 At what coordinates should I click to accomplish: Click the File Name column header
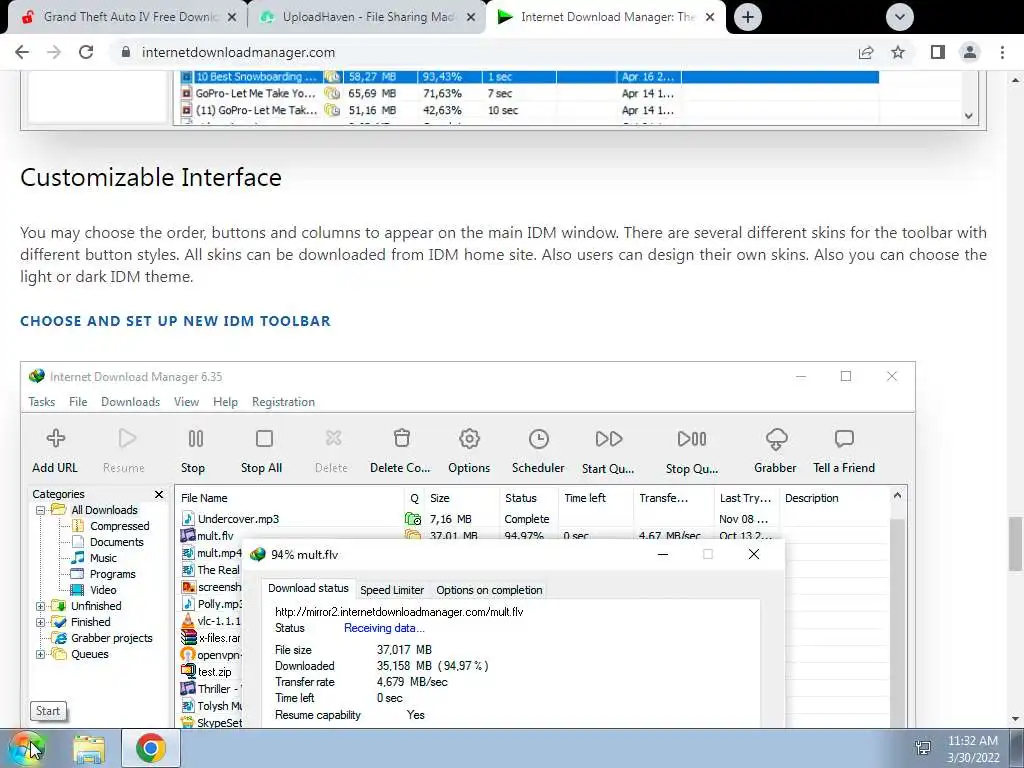point(290,498)
